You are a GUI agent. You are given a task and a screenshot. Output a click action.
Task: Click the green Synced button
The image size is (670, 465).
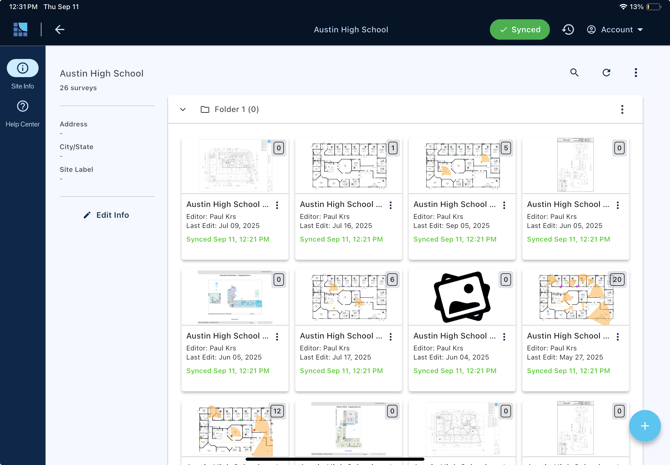(x=520, y=29)
